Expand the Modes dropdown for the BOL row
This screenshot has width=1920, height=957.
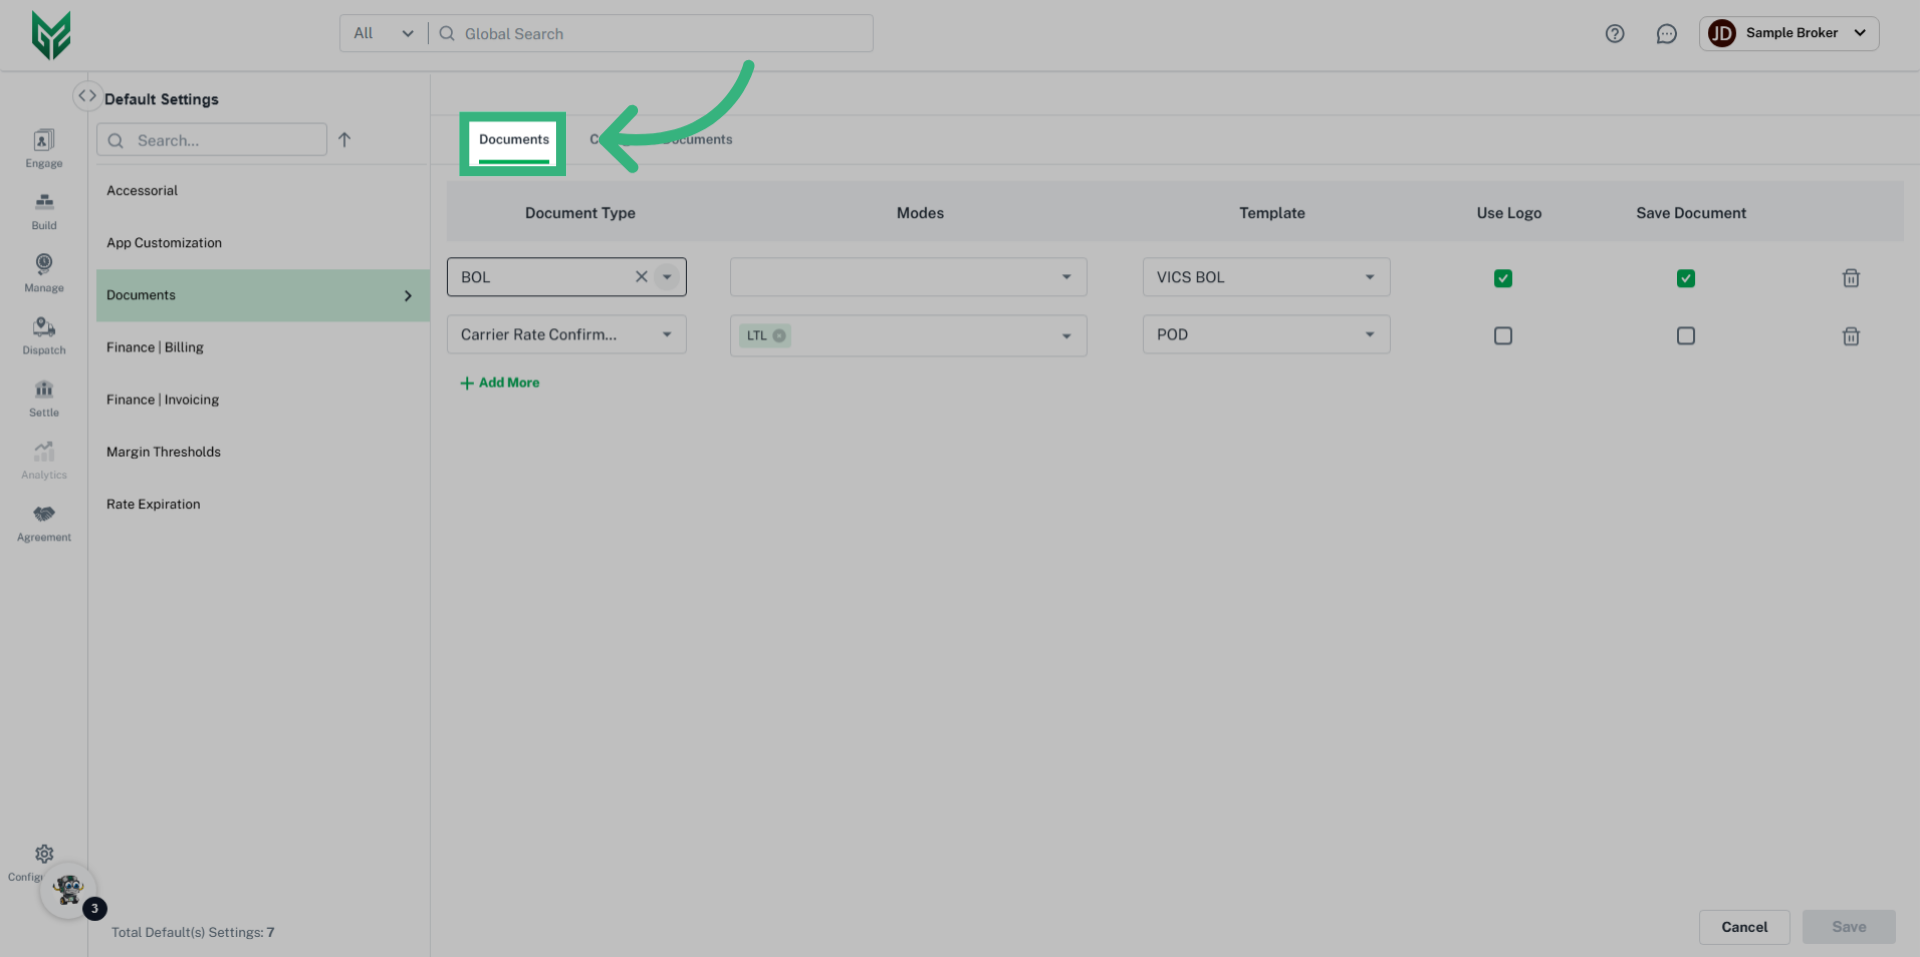point(1065,277)
